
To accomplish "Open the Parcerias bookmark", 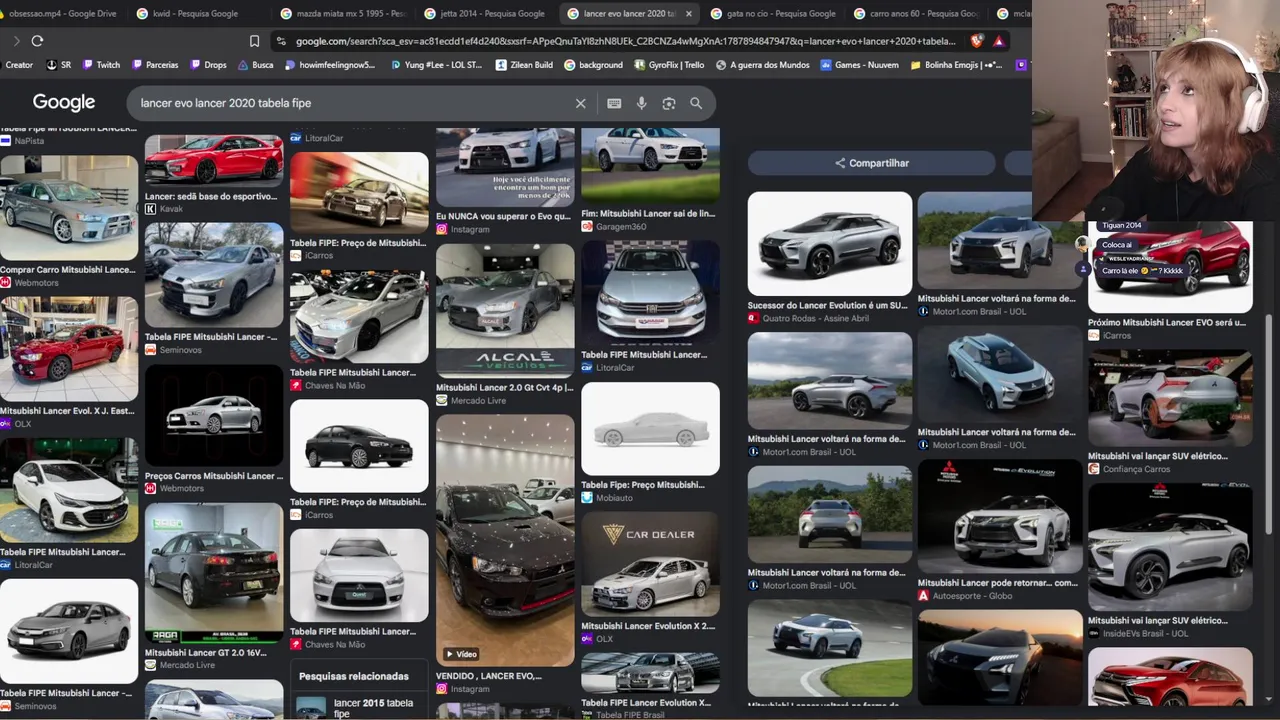I will (154, 65).
